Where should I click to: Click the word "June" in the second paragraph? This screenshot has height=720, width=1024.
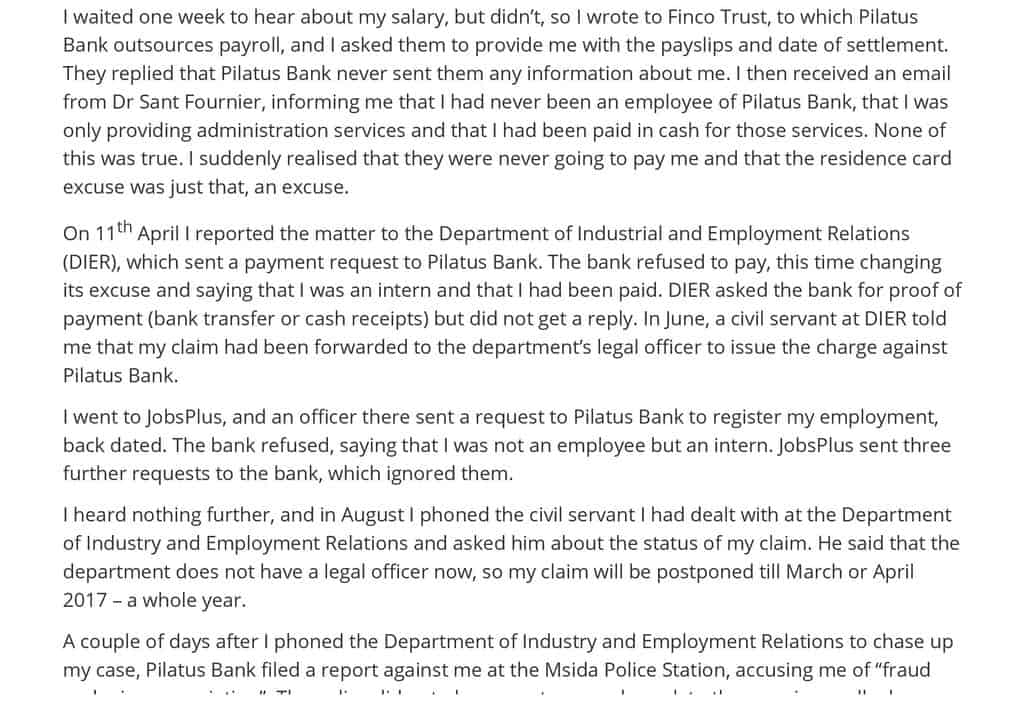pos(686,319)
